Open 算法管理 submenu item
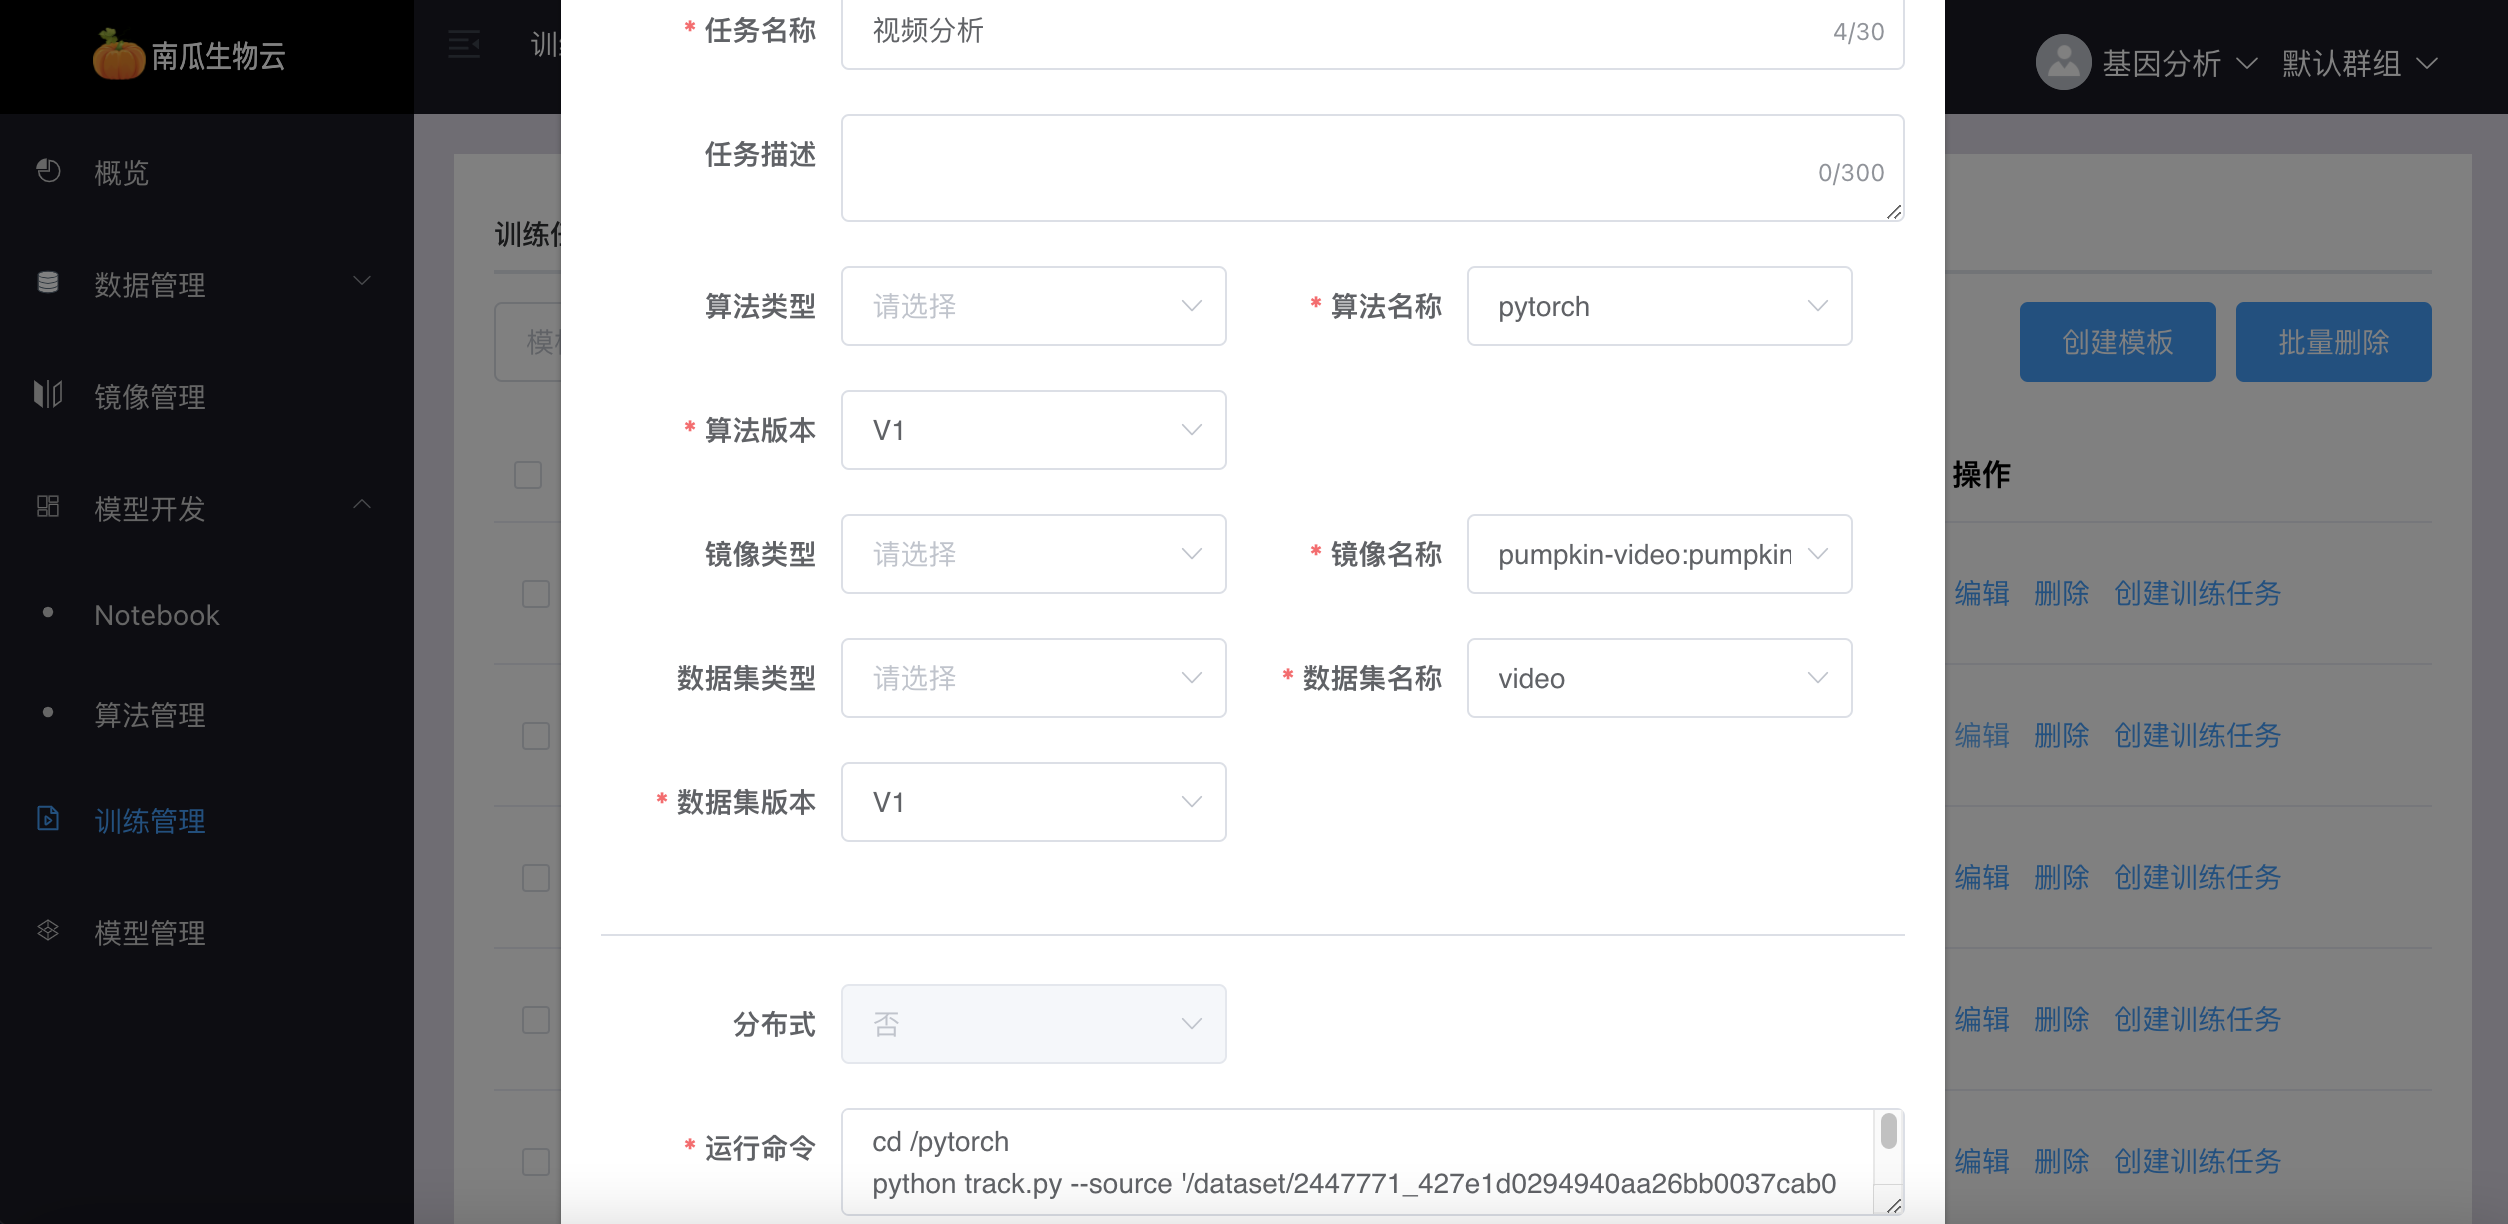The height and width of the screenshot is (1224, 2508). pyautogui.click(x=150, y=715)
